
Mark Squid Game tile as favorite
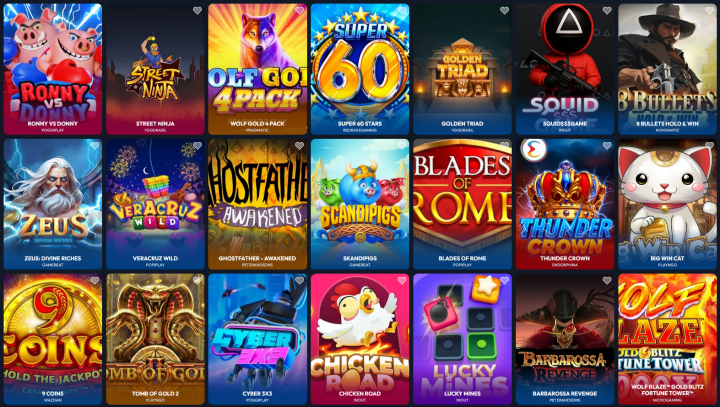607,11
